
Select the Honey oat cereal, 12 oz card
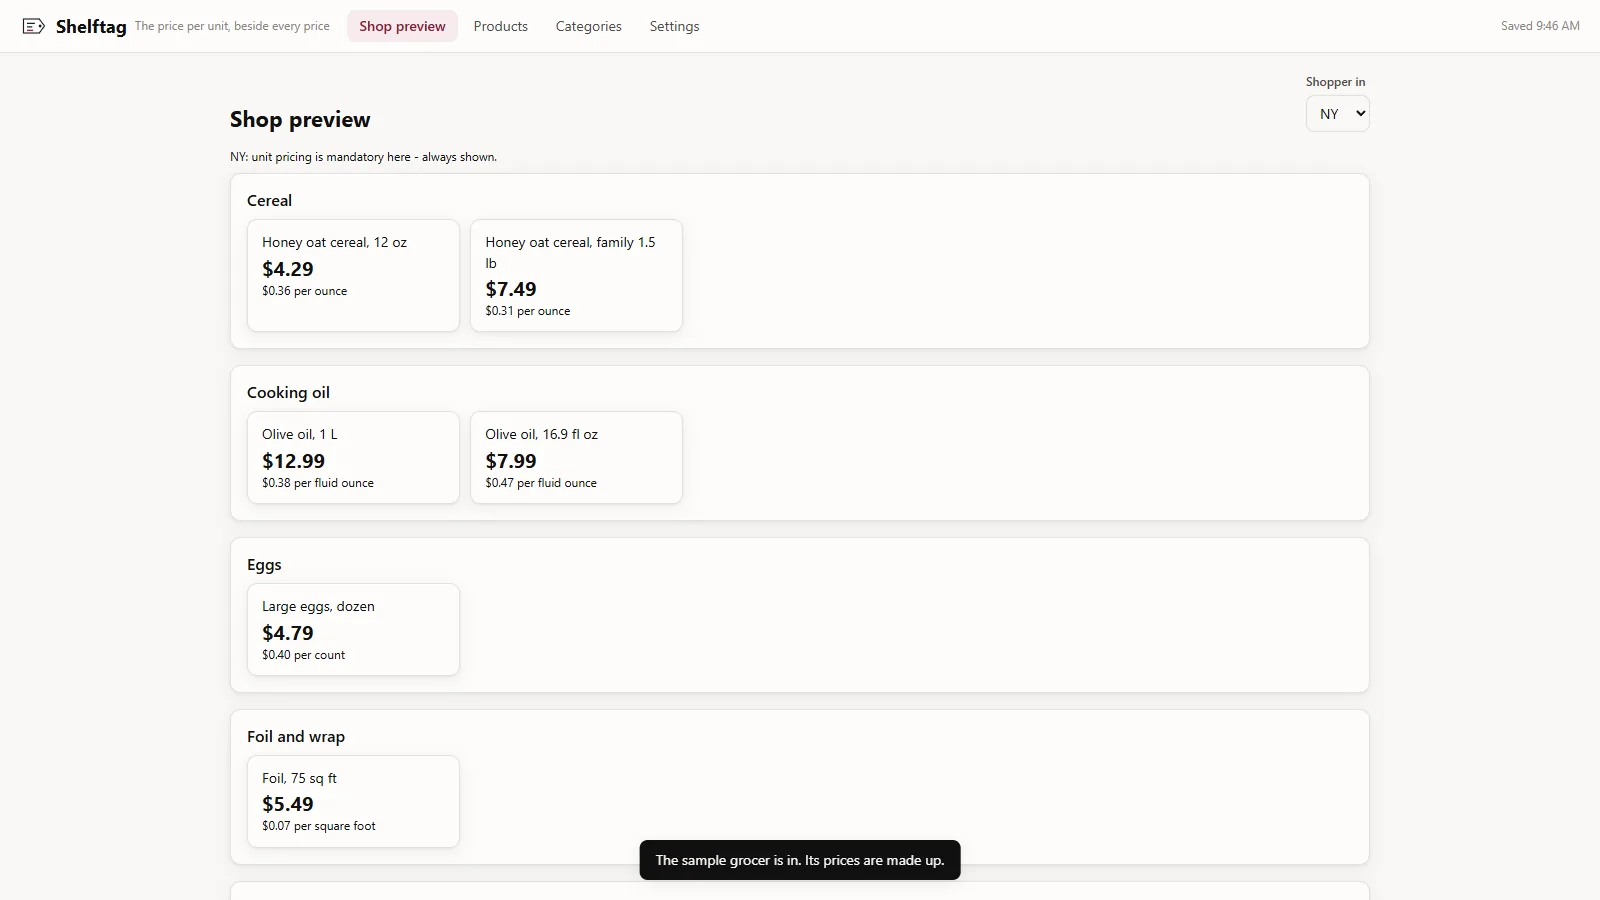point(353,275)
